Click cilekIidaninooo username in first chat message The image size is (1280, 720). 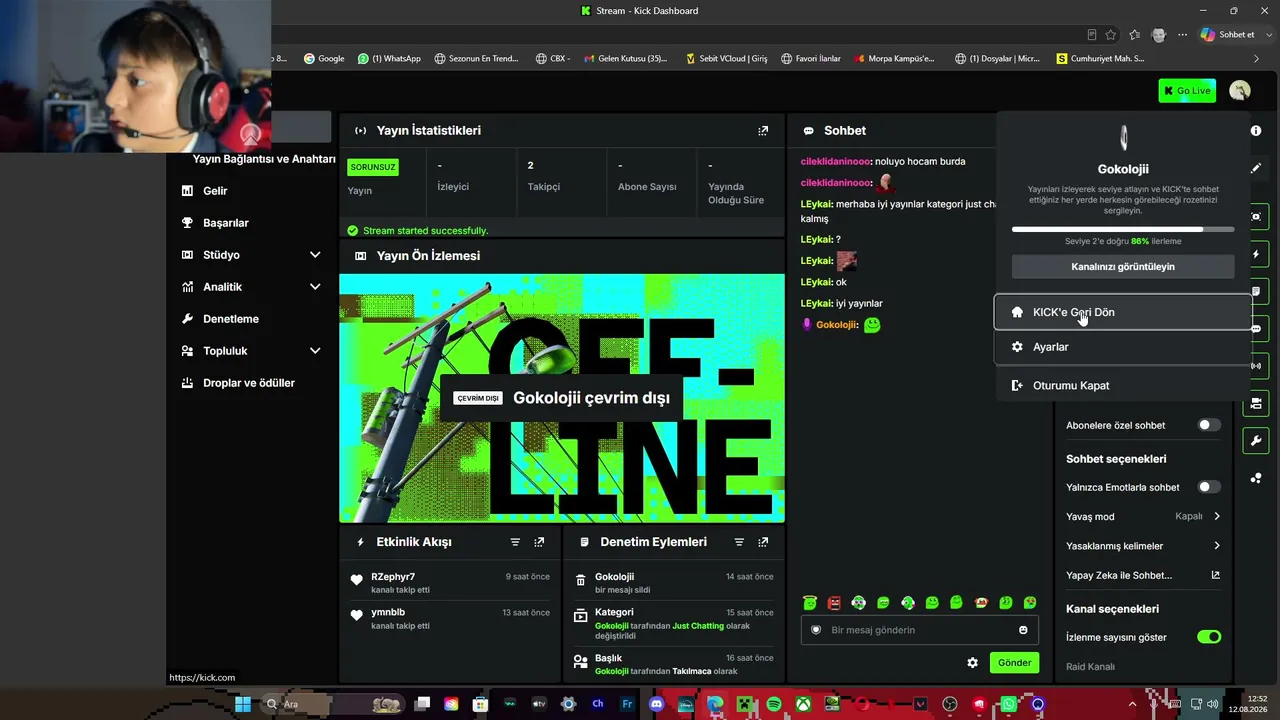coord(836,161)
